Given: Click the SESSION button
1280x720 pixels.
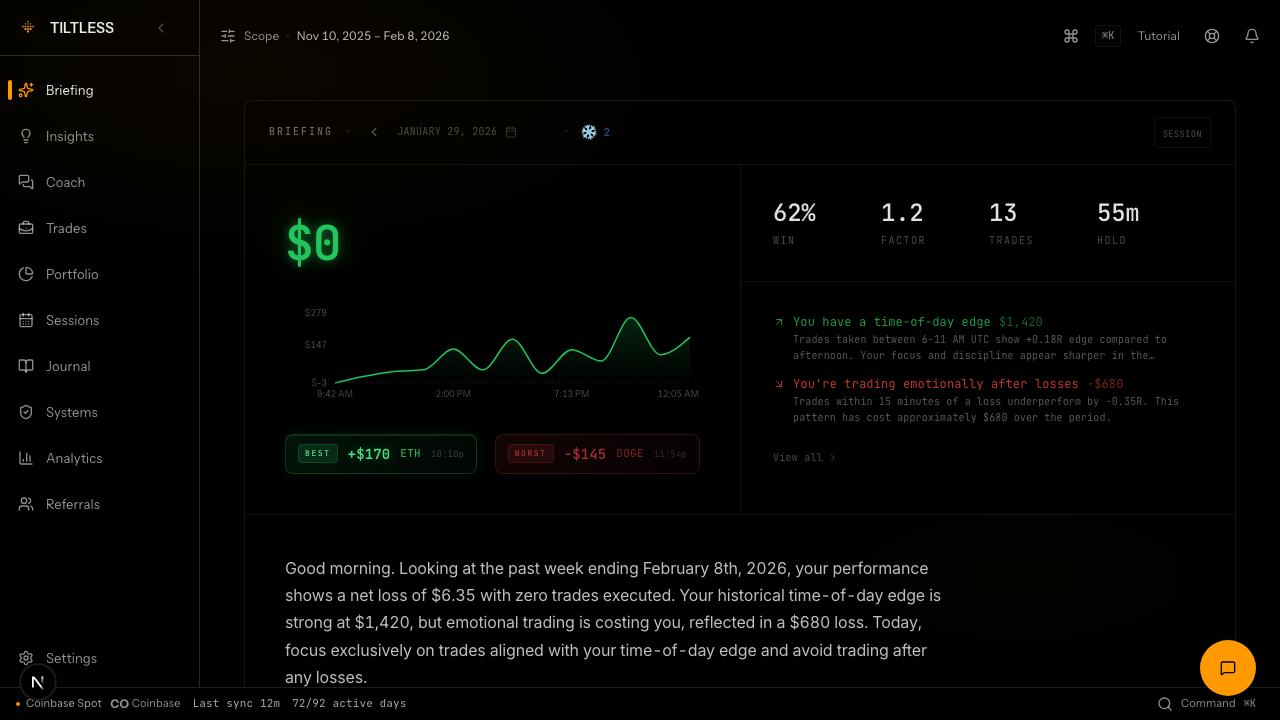Looking at the screenshot, I should pos(1182,132).
